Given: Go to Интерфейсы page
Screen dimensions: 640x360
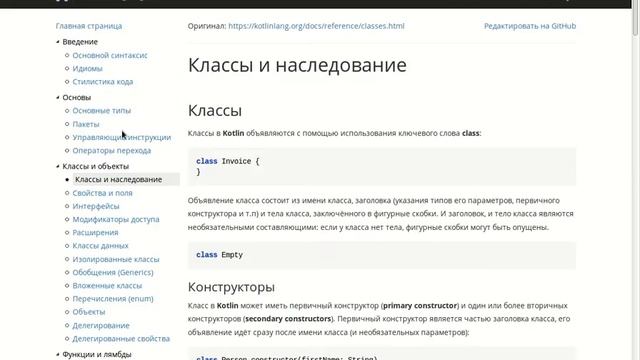Looking at the screenshot, I should click(x=96, y=206).
